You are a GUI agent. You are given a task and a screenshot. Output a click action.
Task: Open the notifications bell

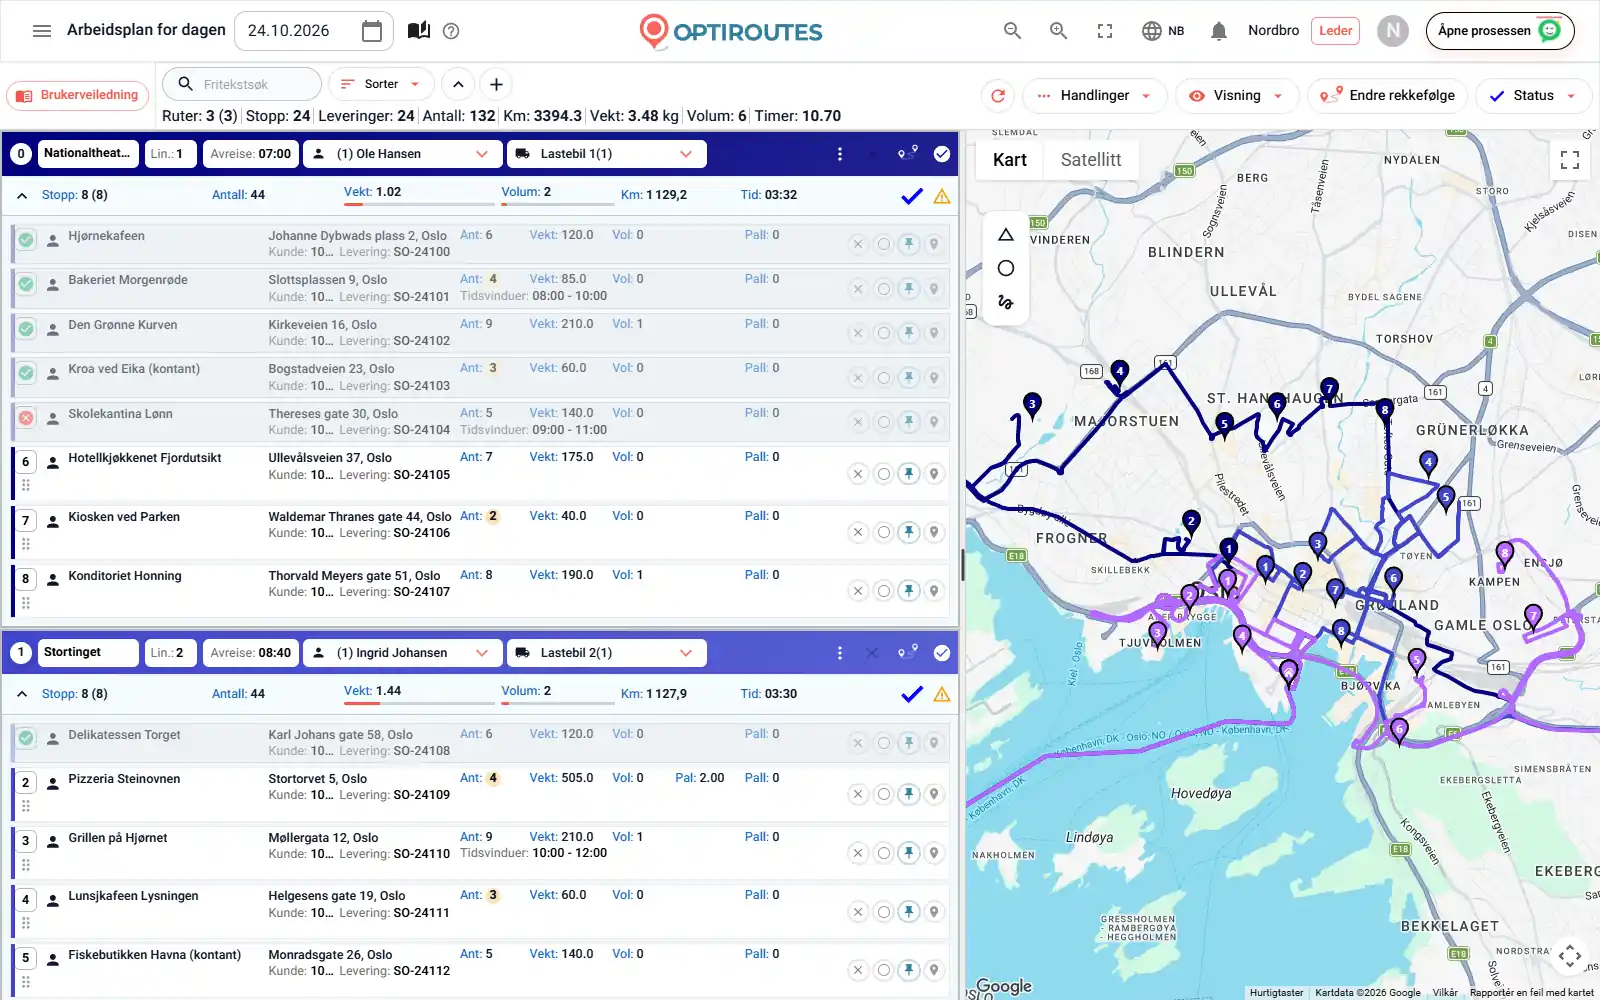(x=1218, y=31)
